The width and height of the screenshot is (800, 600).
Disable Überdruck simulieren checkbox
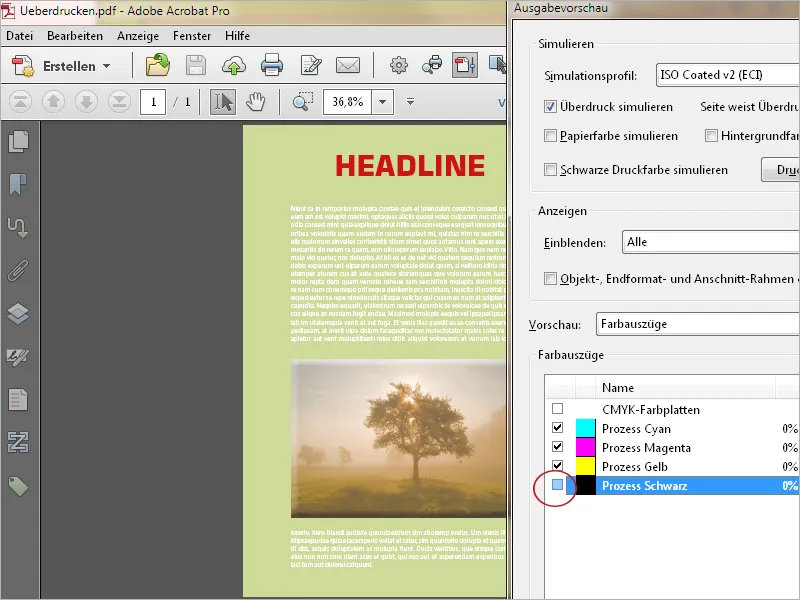(550, 106)
